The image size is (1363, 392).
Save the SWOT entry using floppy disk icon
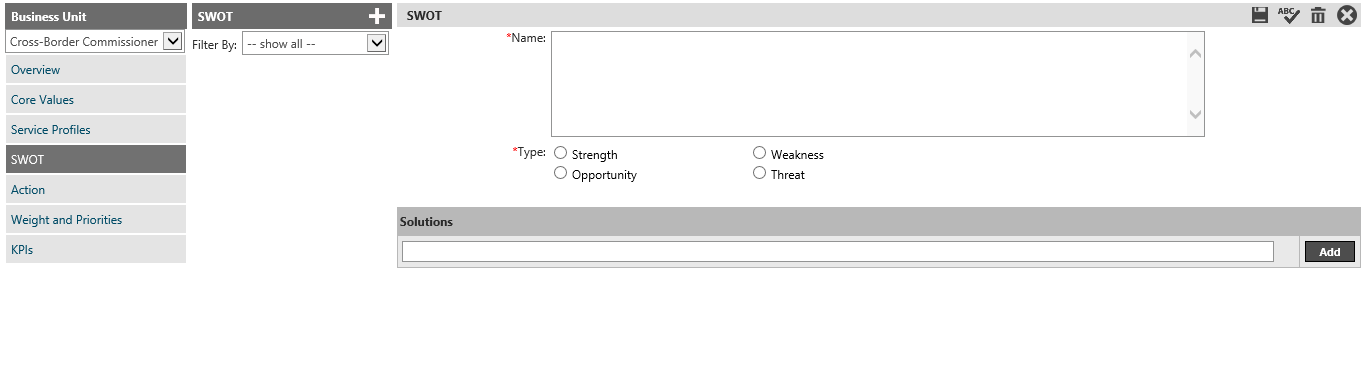pos(1260,15)
